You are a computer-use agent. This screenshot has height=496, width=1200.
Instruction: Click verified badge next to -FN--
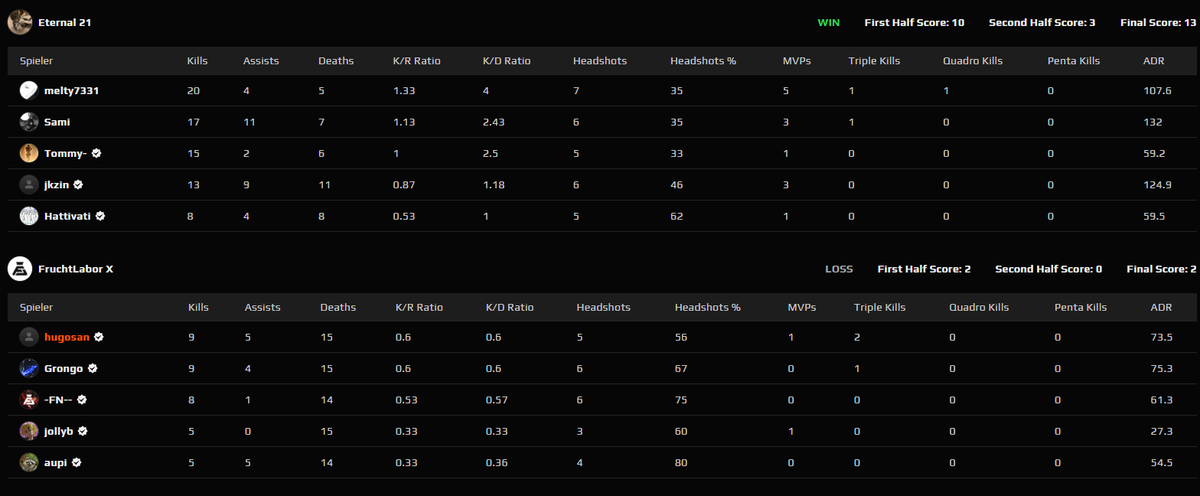[82, 399]
